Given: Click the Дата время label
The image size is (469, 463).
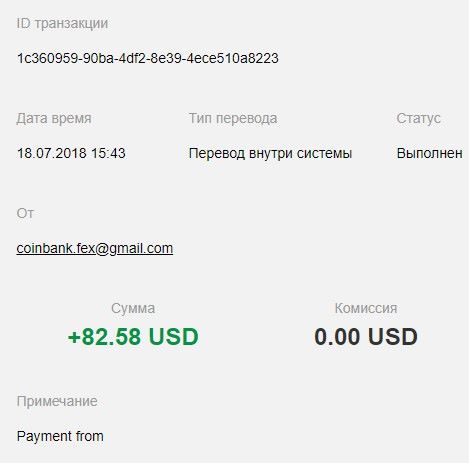Looking at the screenshot, I should [x=54, y=119].
